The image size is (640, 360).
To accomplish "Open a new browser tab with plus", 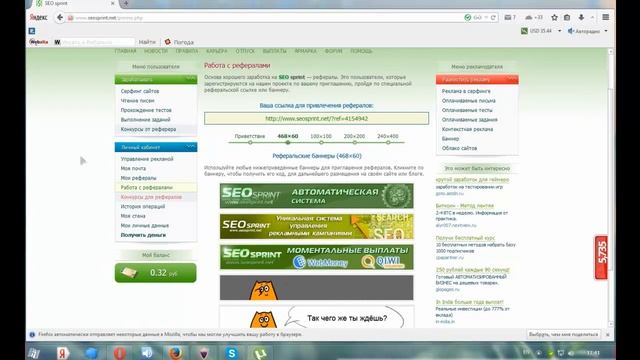I will 126,3.
